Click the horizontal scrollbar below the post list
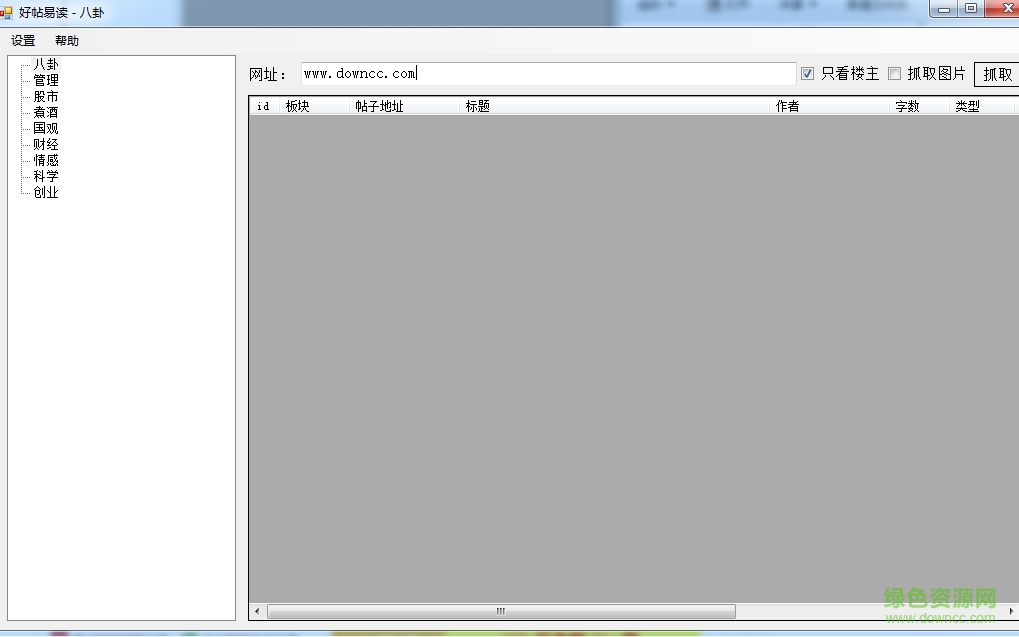This screenshot has height=637, width=1019. (500, 611)
